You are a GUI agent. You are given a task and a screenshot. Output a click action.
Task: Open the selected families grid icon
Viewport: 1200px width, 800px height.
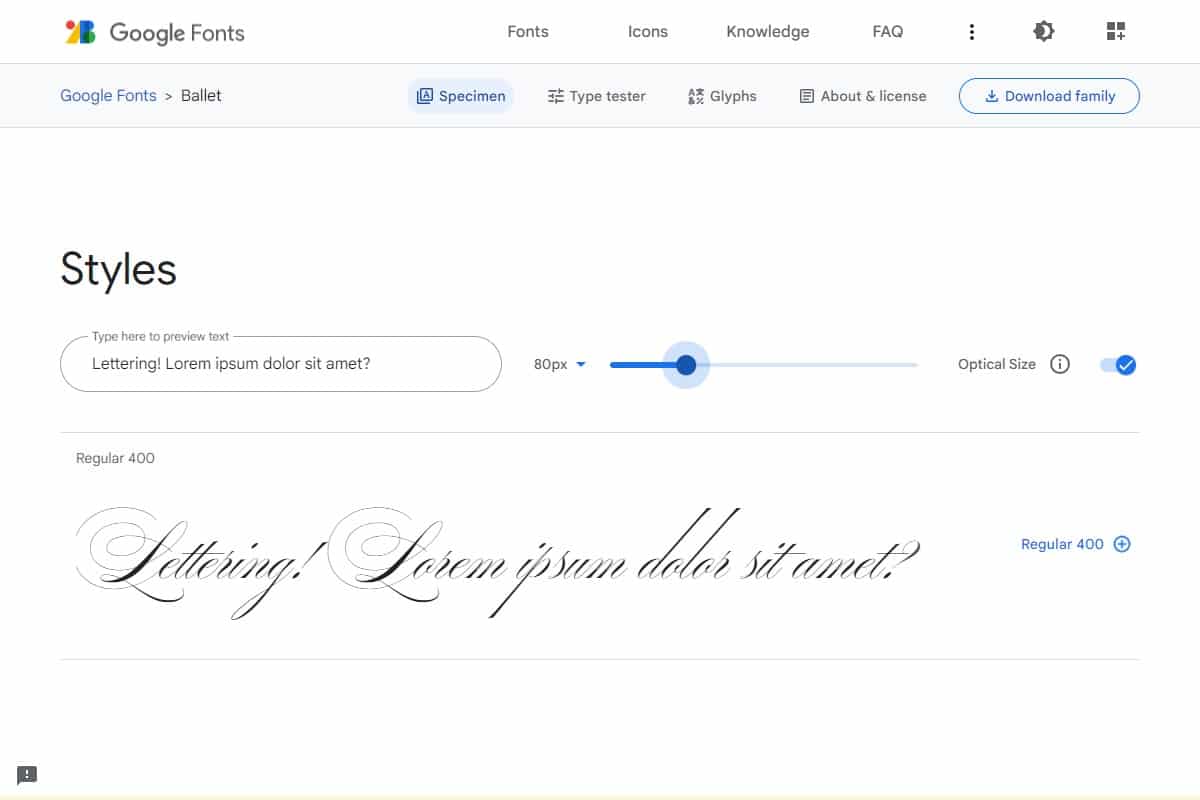(x=1116, y=32)
